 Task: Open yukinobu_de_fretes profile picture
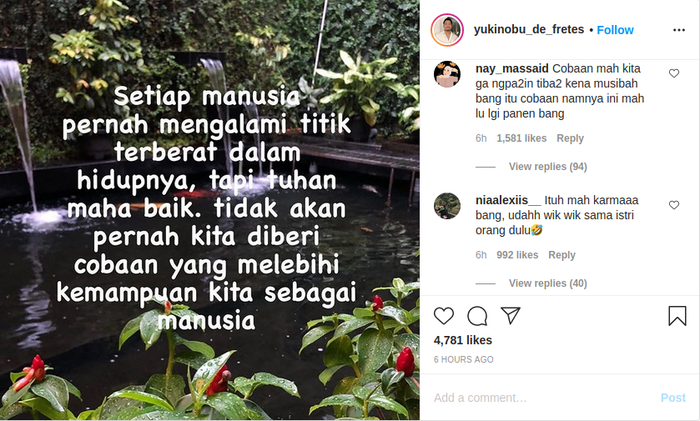(447, 30)
